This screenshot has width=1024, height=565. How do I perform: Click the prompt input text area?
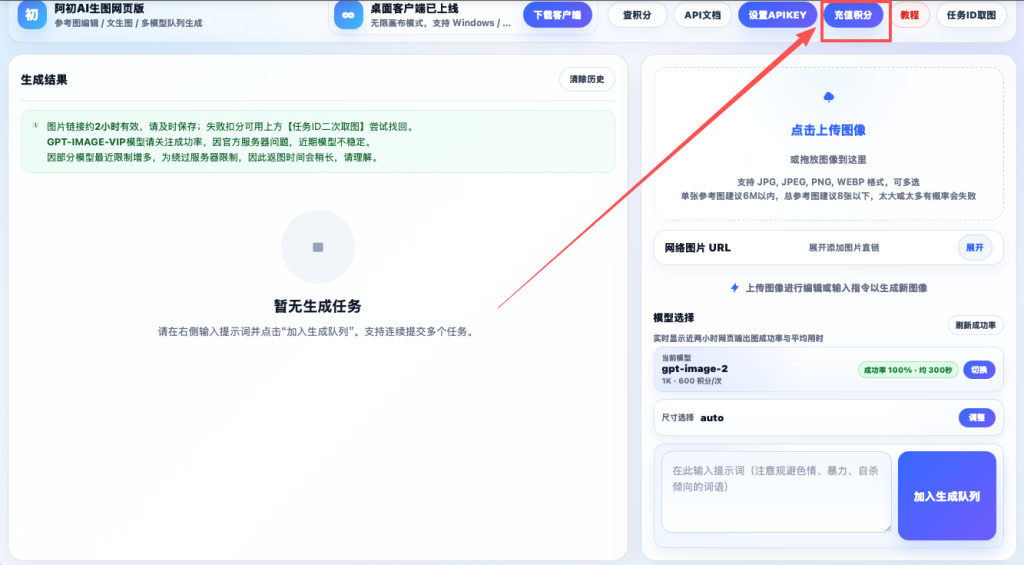pyautogui.click(x=776, y=492)
